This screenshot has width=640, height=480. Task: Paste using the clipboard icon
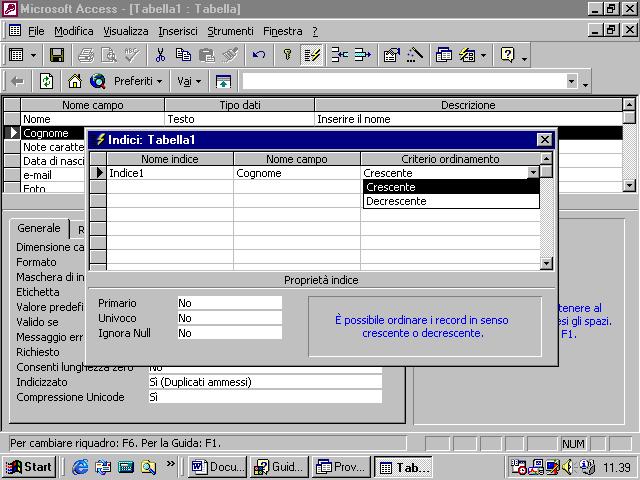coord(207,55)
